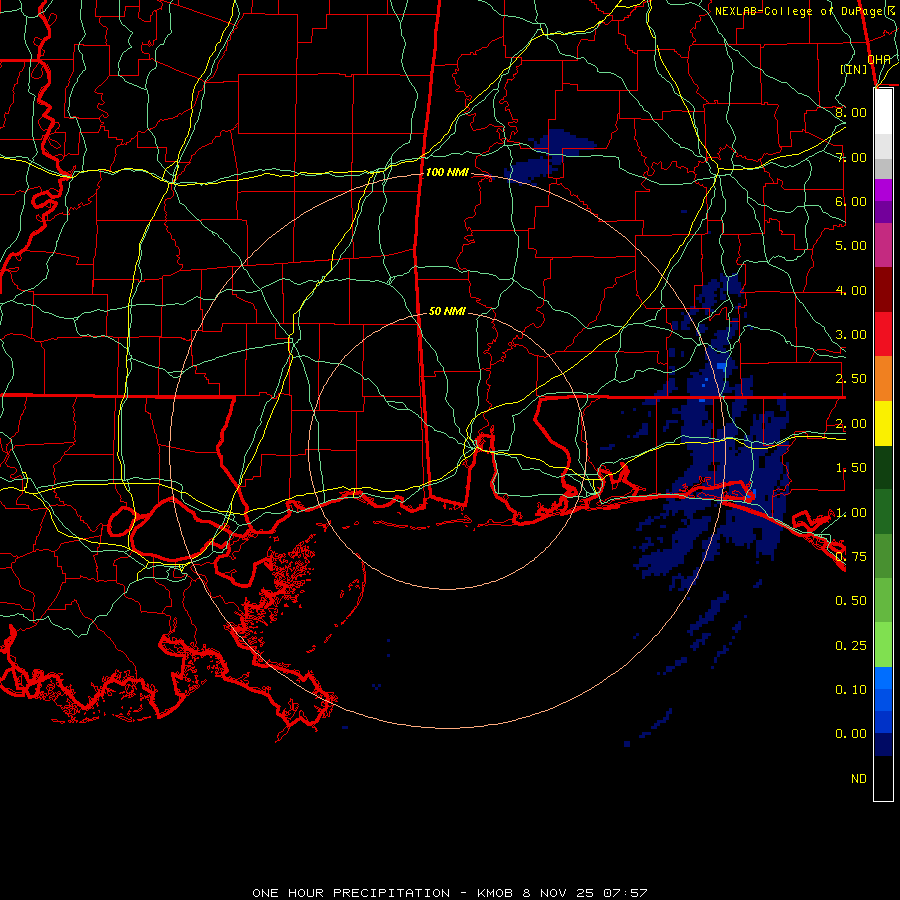This screenshot has width=900, height=900.
Task: Click the NEXLAB-College of DuPage credit text
Action: [x=804, y=11]
